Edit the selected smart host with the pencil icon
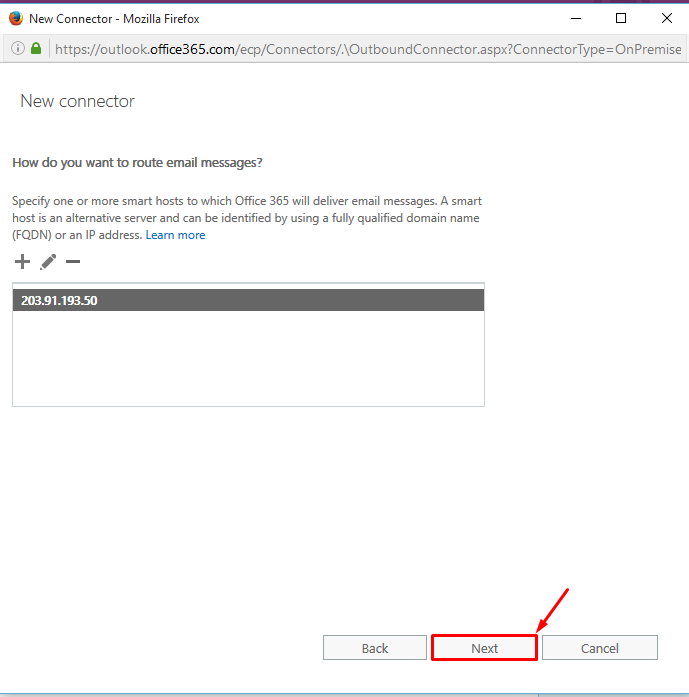The height and width of the screenshot is (697, 689). 48,261
